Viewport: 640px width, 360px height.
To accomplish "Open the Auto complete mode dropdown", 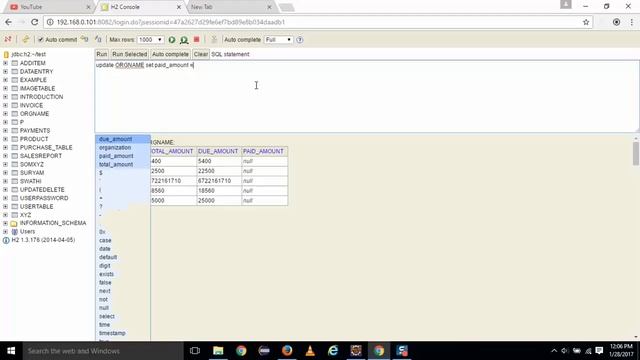I will pyautogui.click(x=278, y=40).
